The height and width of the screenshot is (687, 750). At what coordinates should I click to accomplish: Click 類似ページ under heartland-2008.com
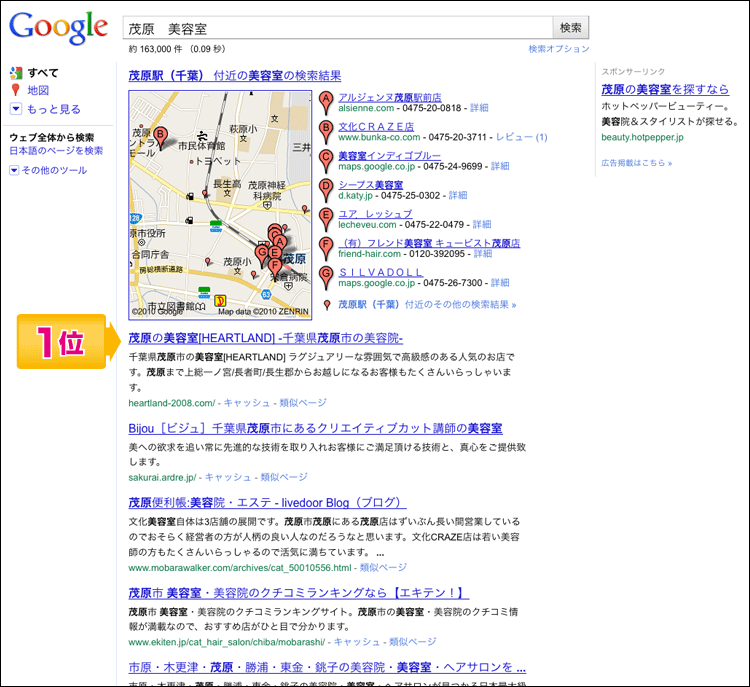[x=303, y=403]
